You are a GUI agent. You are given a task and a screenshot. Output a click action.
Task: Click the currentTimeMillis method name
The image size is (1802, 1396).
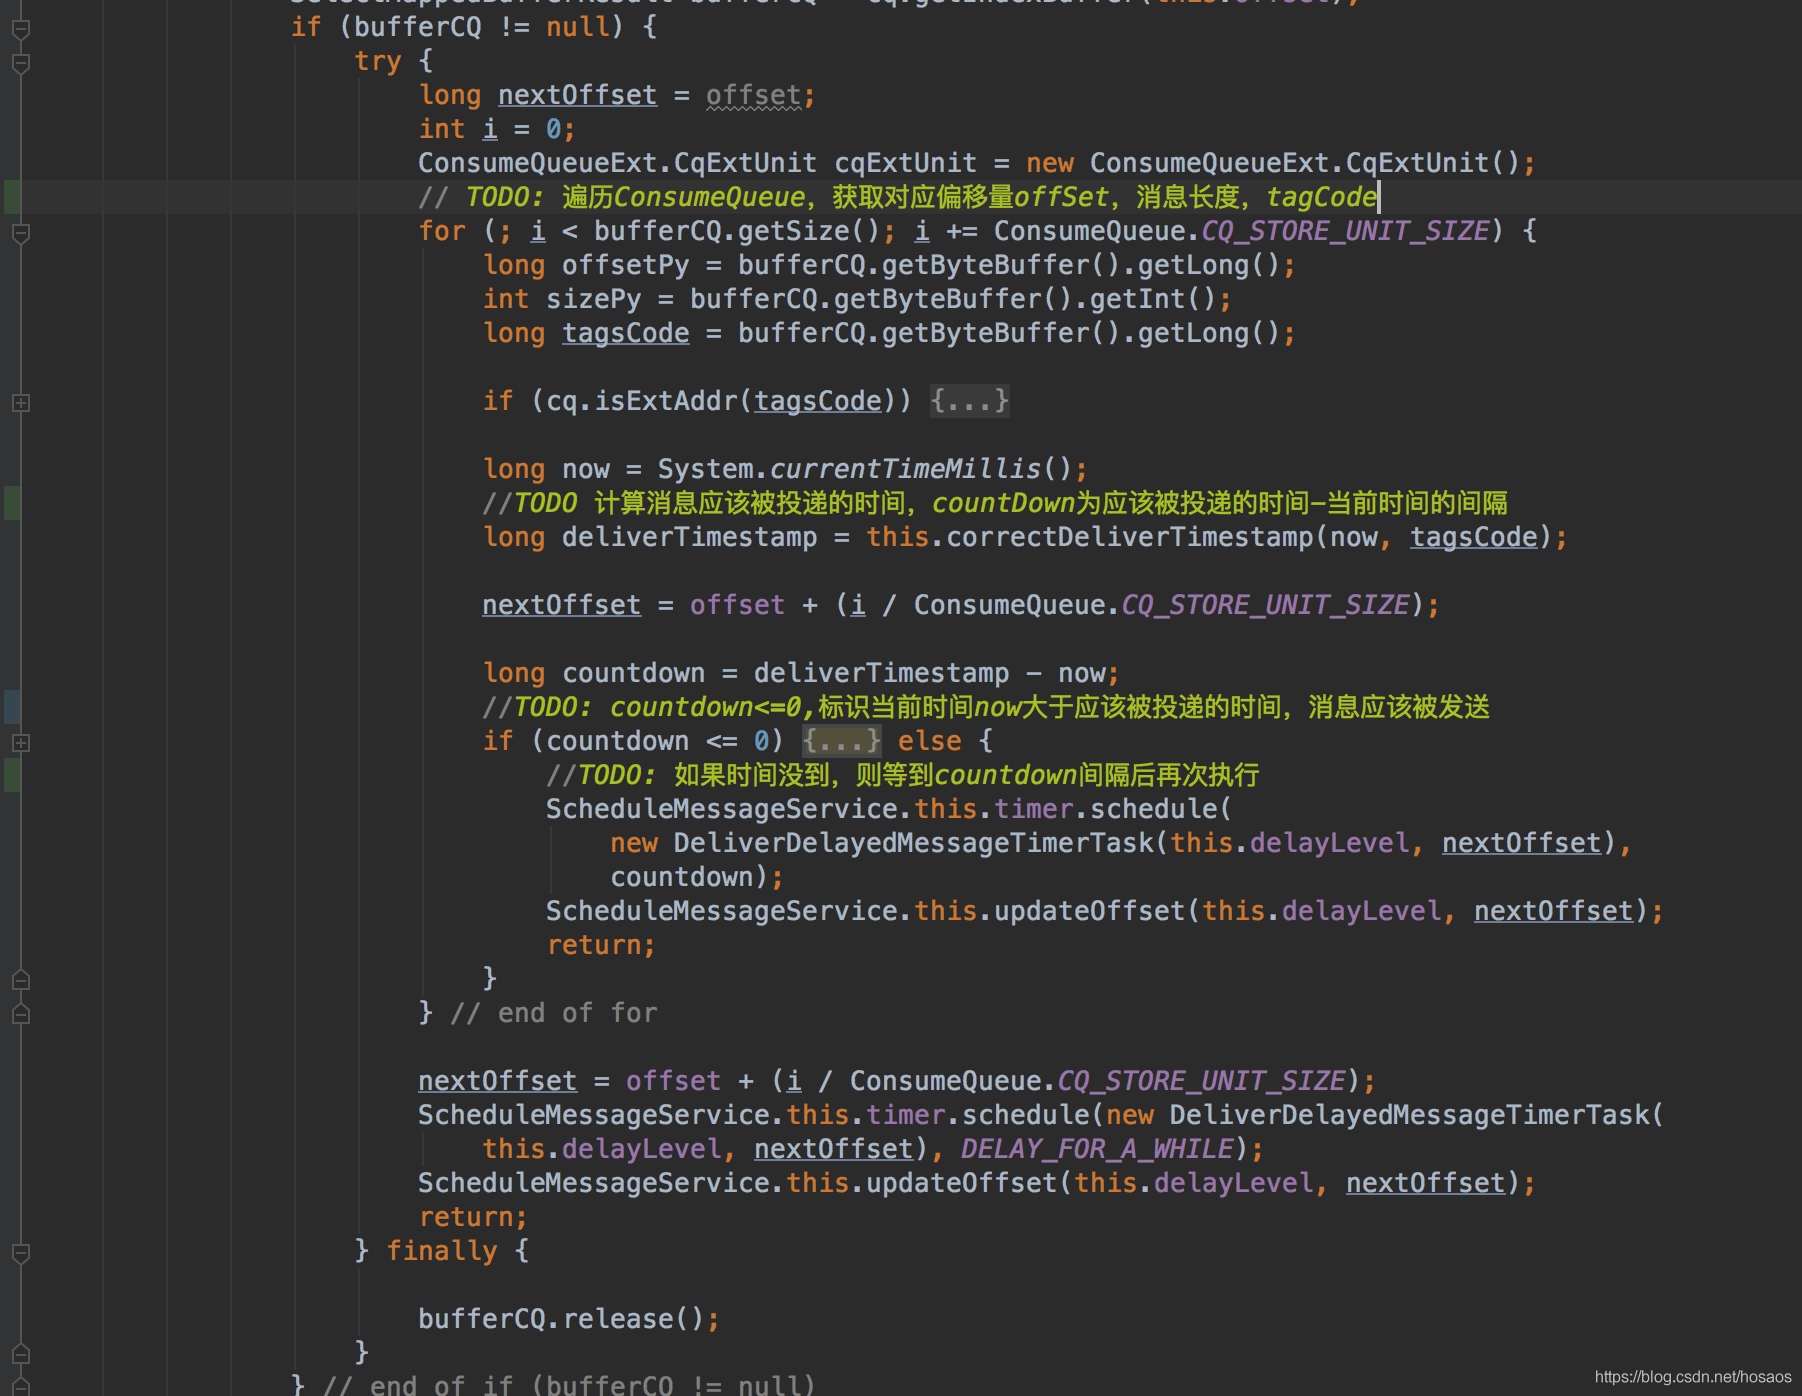(x=905, y=469)
